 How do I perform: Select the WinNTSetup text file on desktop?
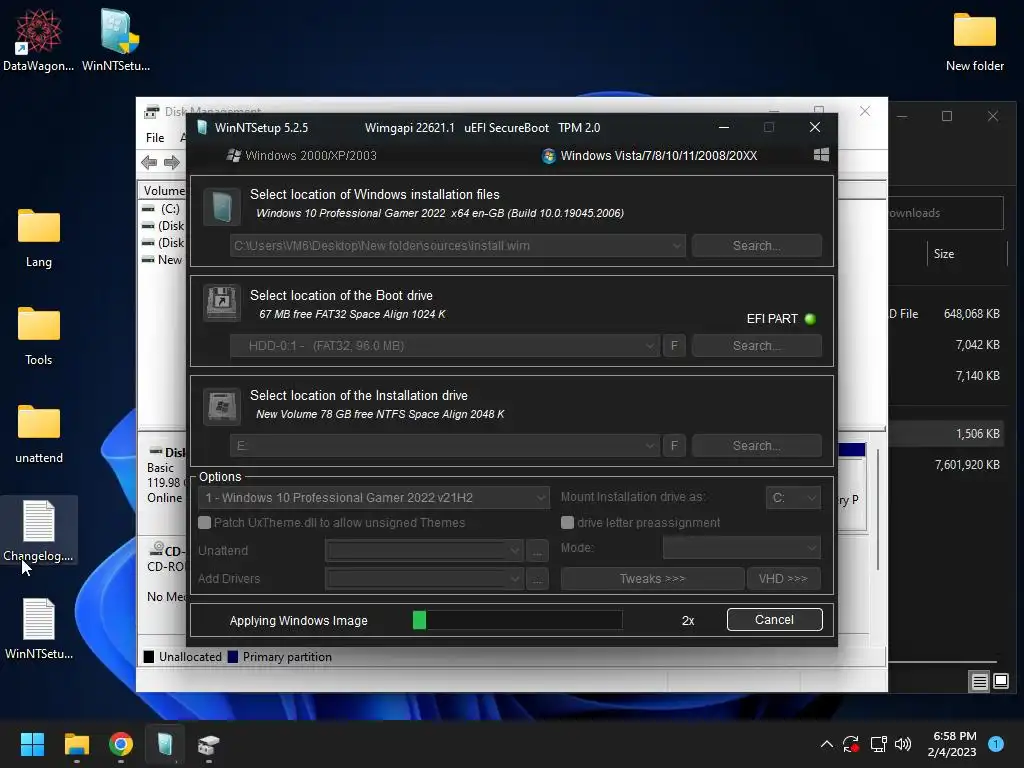(x=39, y=628)
